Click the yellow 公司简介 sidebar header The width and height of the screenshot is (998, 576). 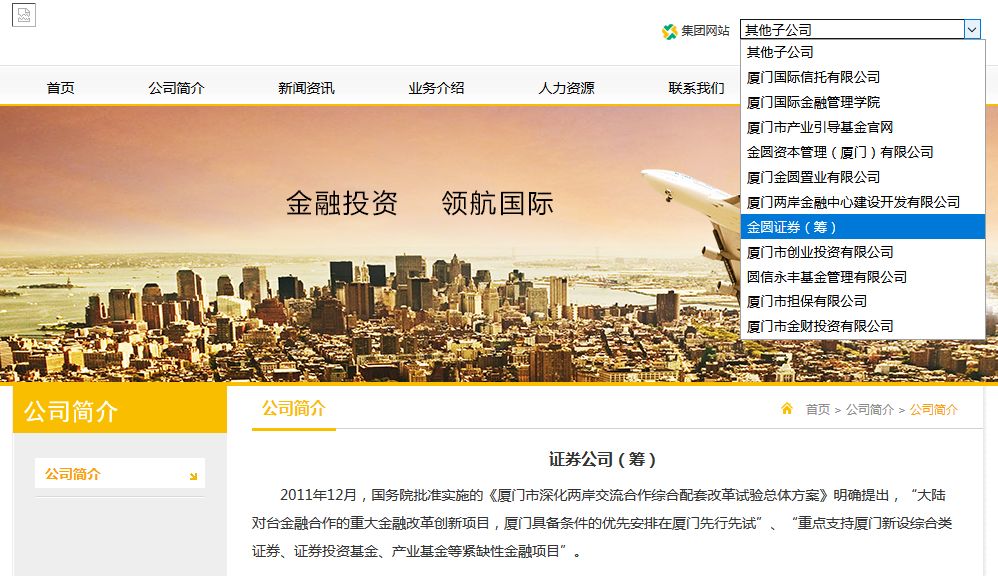coord(120,411)
